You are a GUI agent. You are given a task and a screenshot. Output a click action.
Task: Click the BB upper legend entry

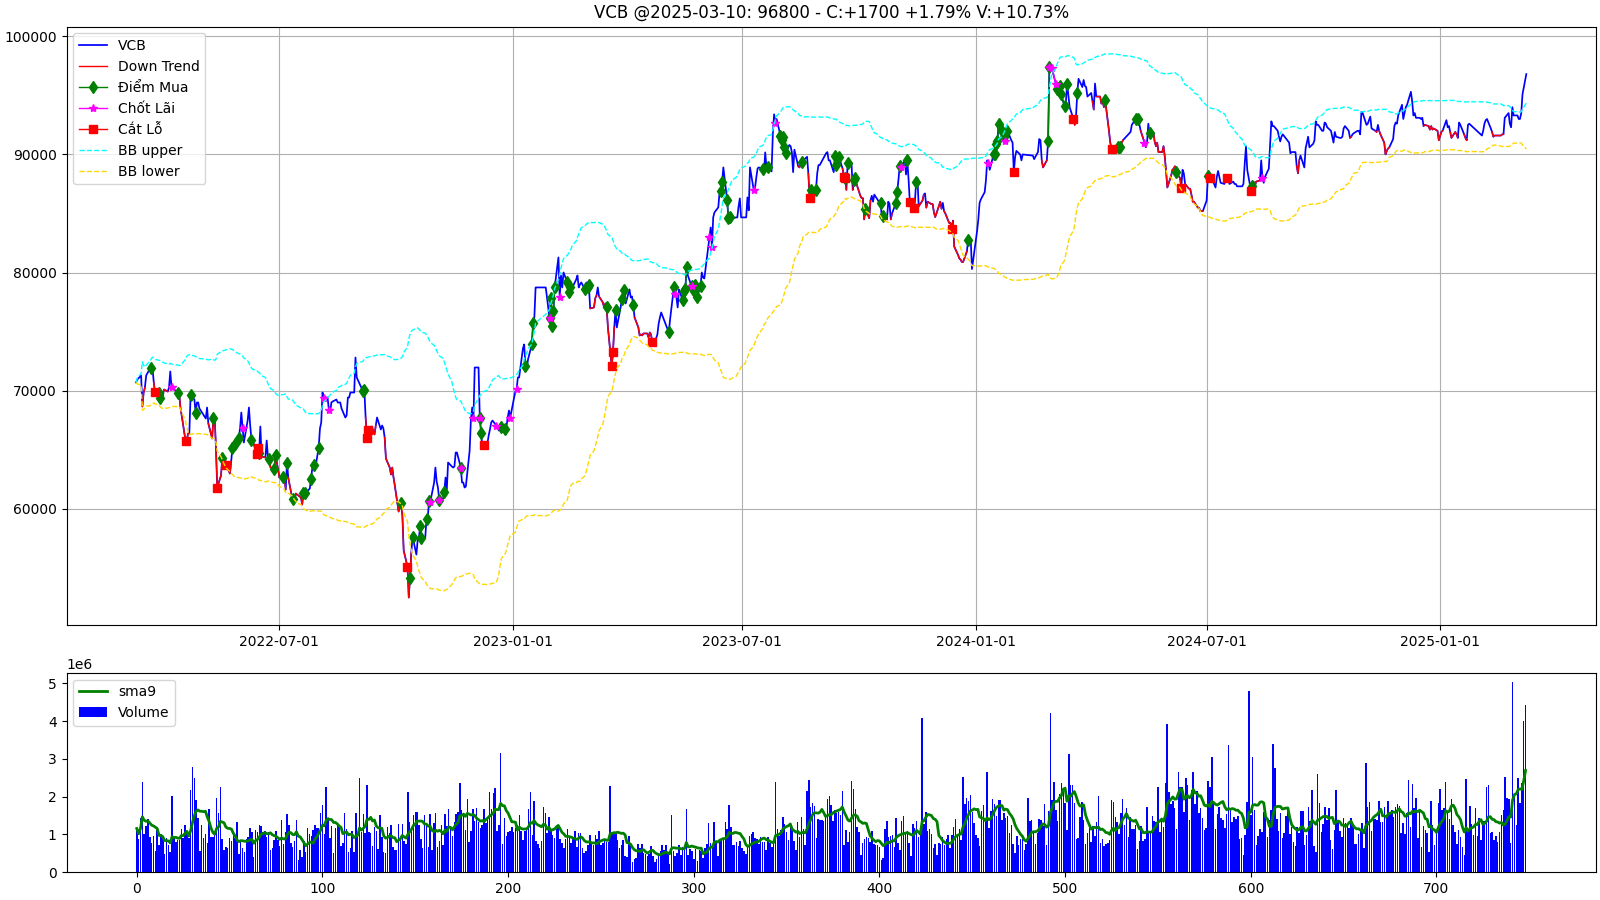pos(130,150)
